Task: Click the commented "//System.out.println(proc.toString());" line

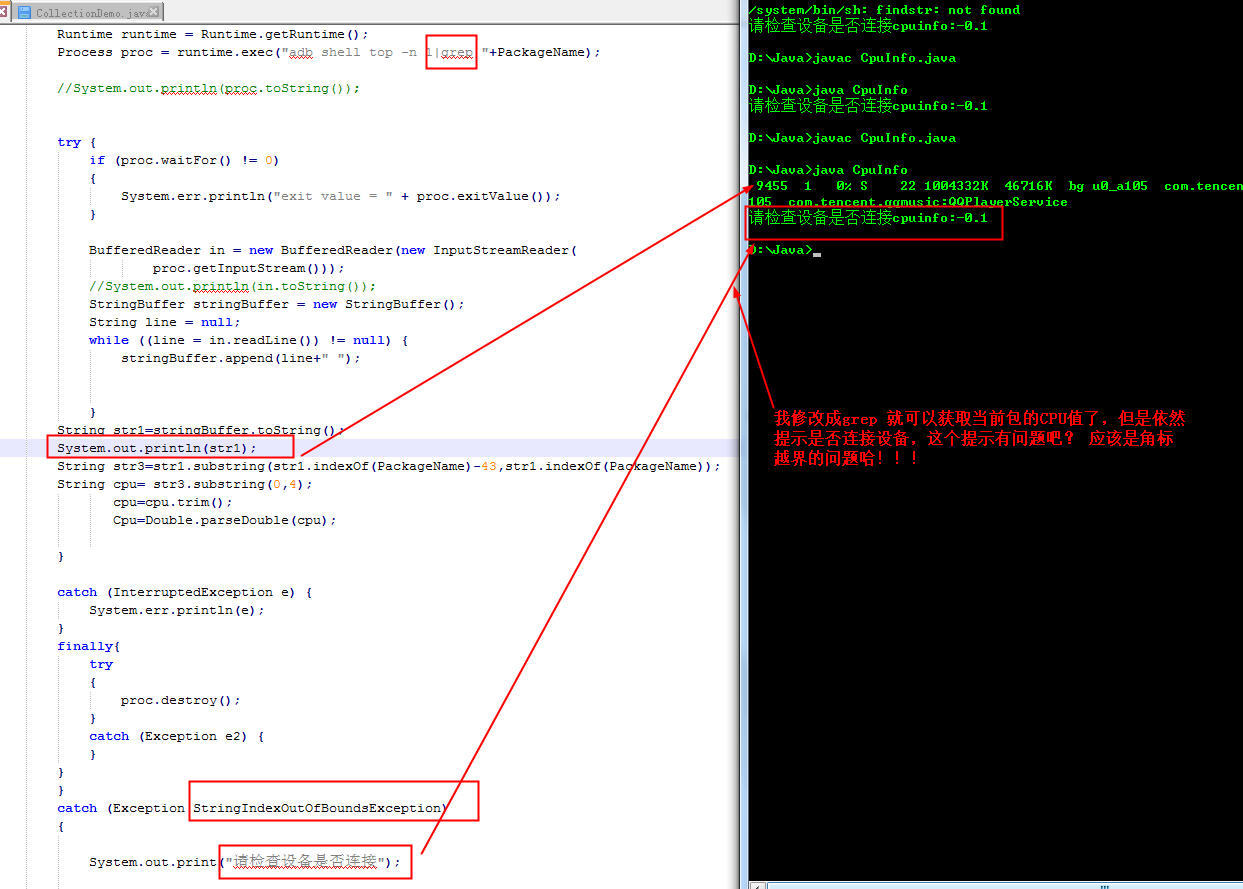Action: point(208,88)
